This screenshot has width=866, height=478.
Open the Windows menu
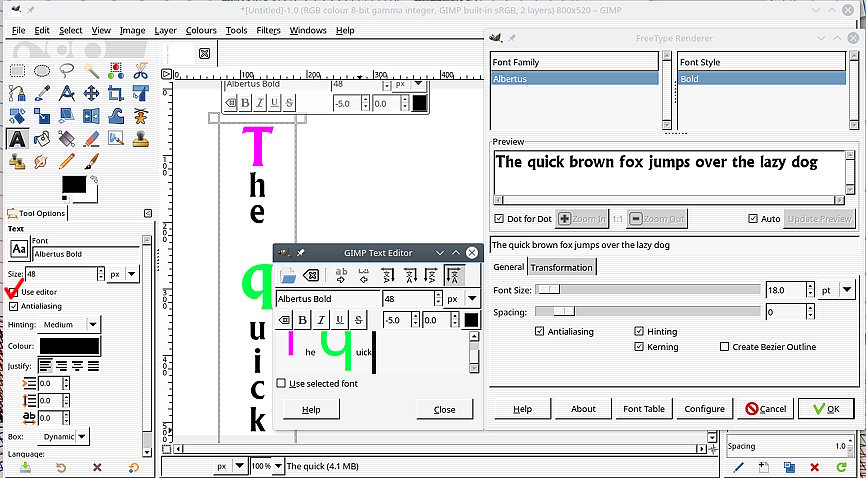[308, 30]
